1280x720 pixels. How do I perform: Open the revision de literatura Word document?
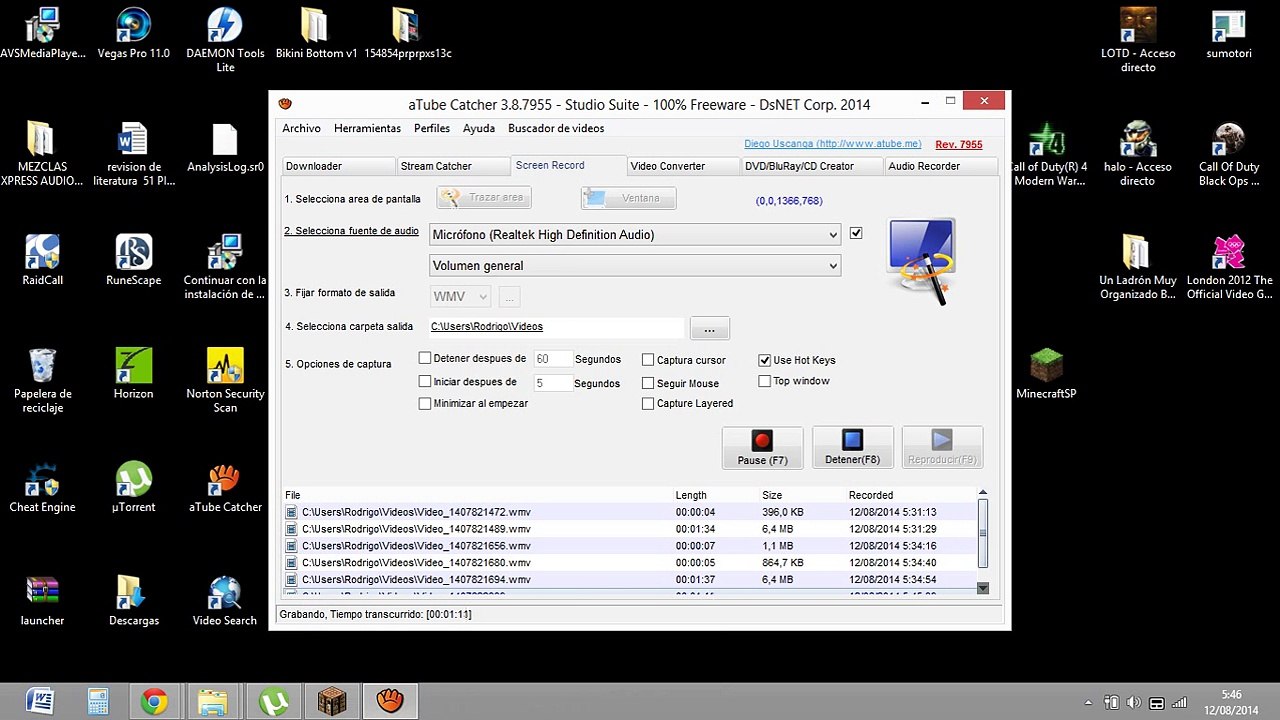133,154
